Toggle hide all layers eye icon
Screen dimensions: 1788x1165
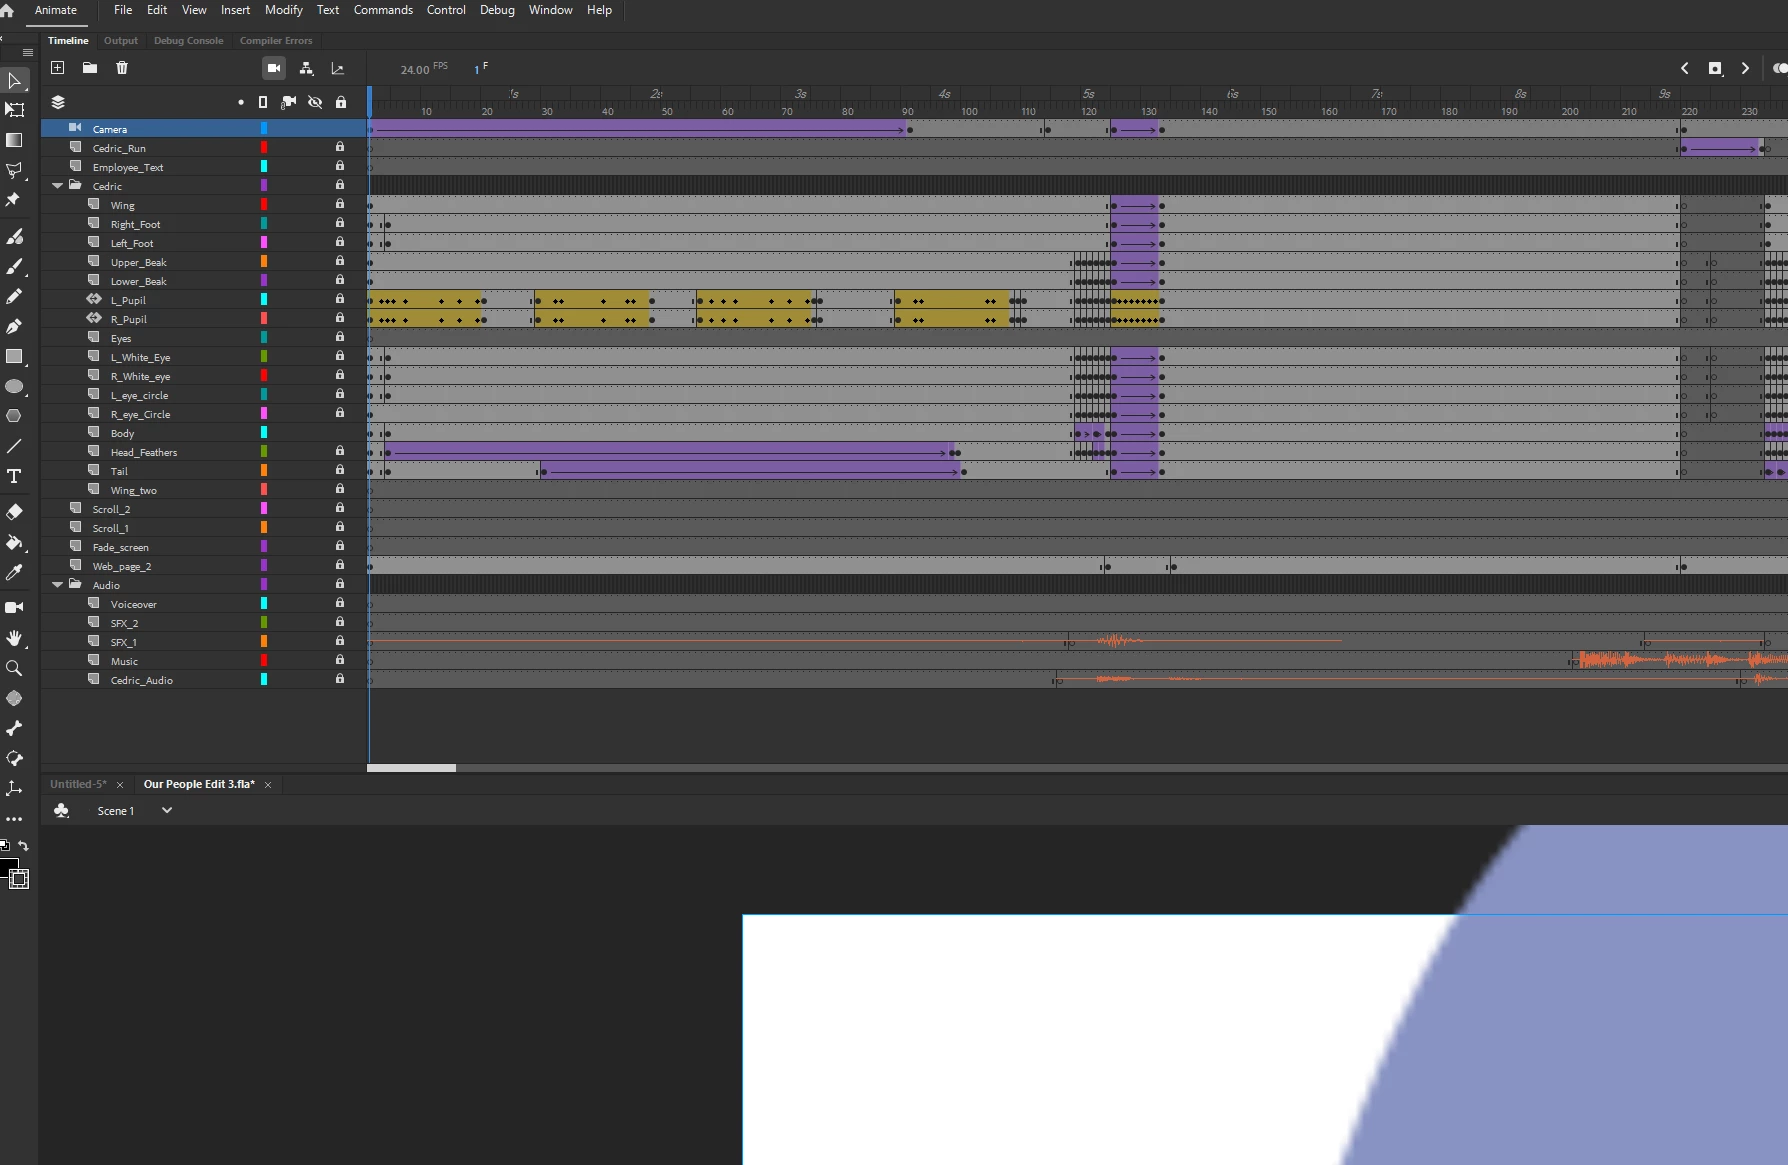pos(315,102)
